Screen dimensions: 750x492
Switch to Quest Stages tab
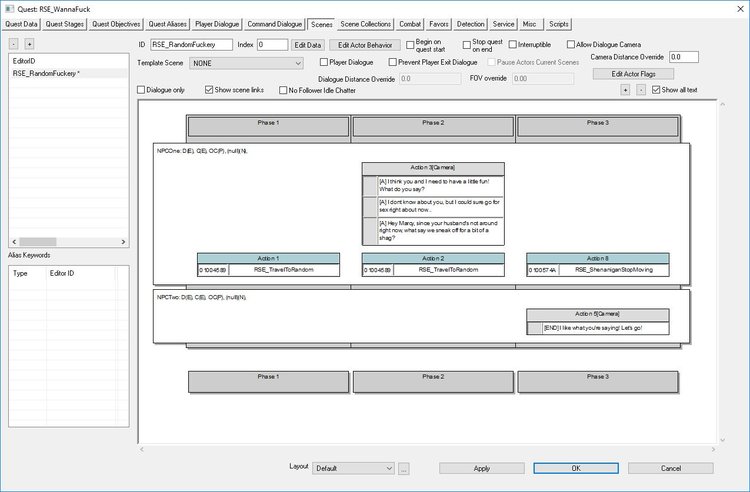(x=65, y=24)
